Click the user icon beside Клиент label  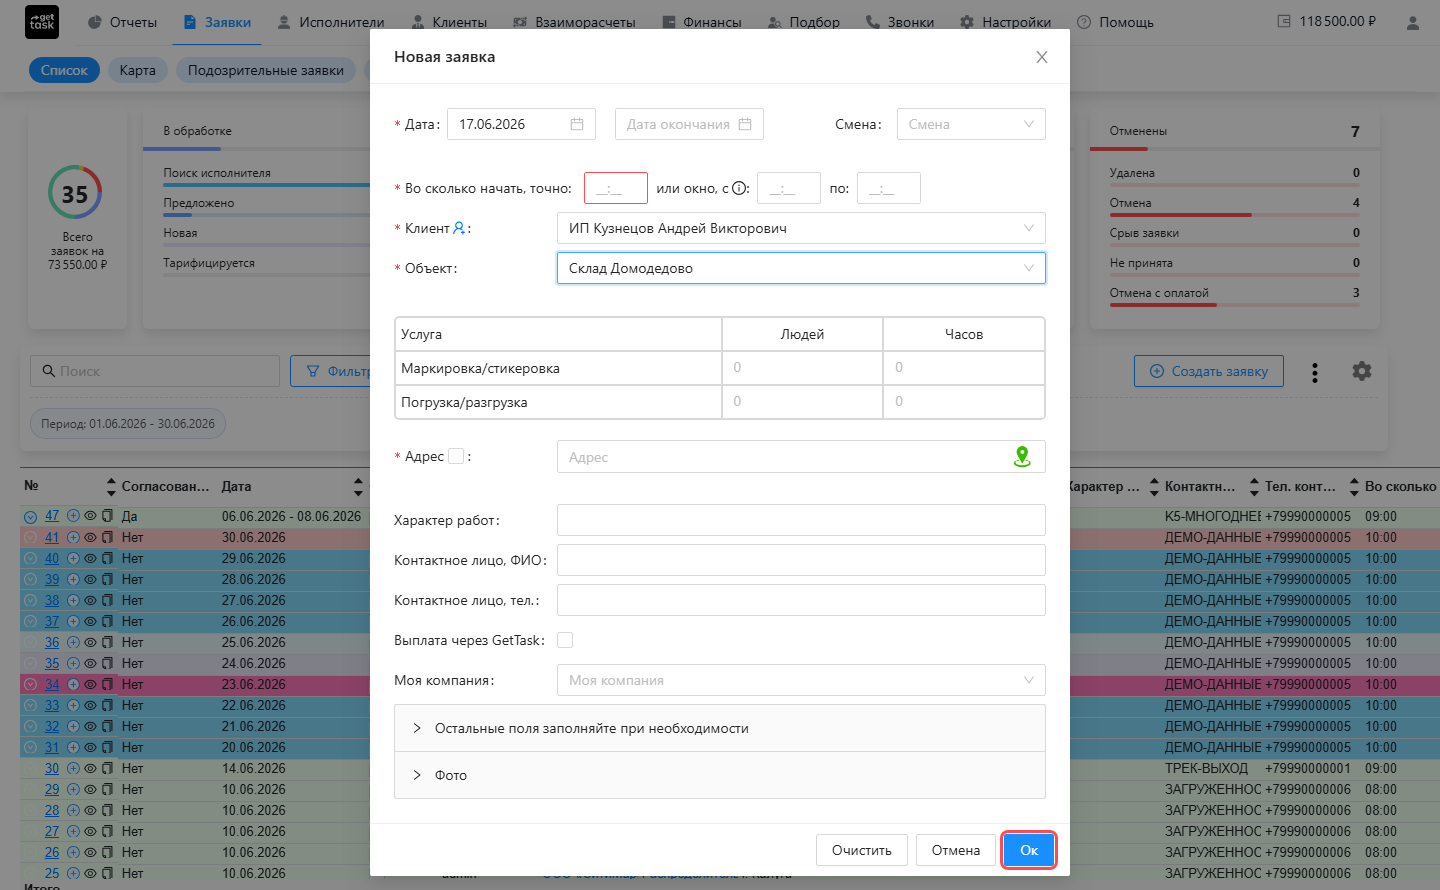459,228
